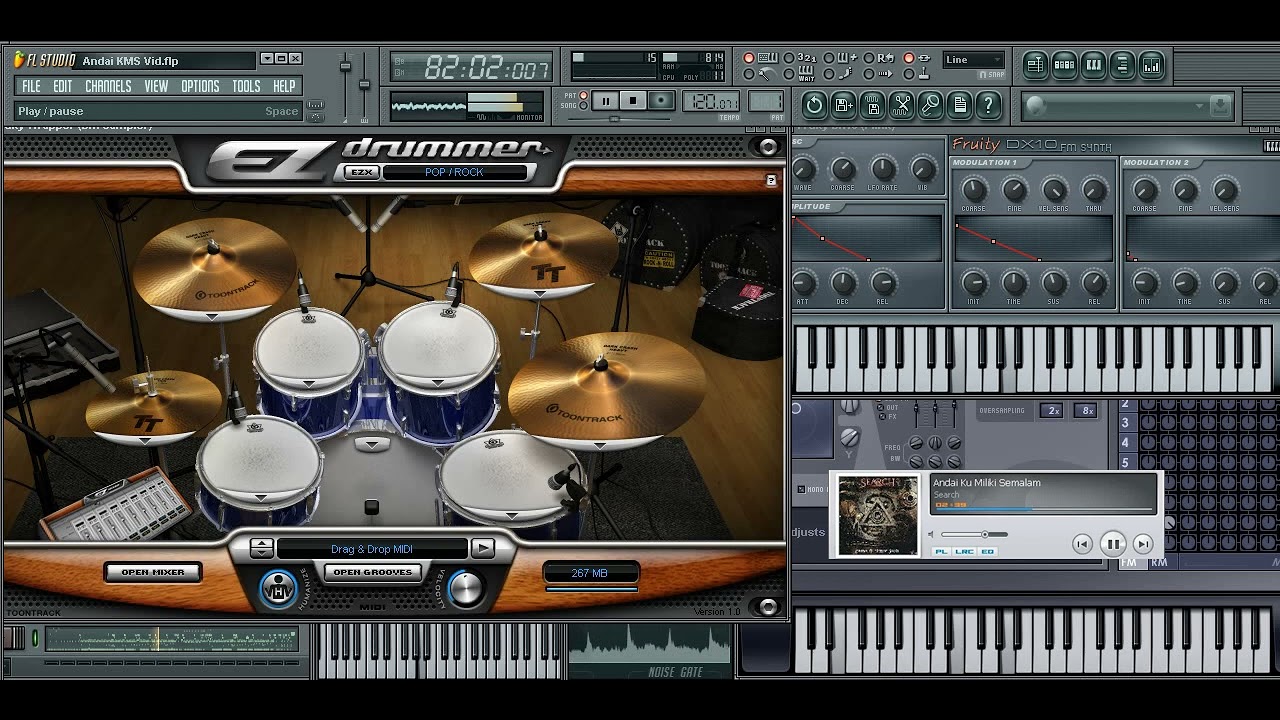Open the FILE menu
The width and height of the screenshot is (1280, 720).
tap(32, 86)
